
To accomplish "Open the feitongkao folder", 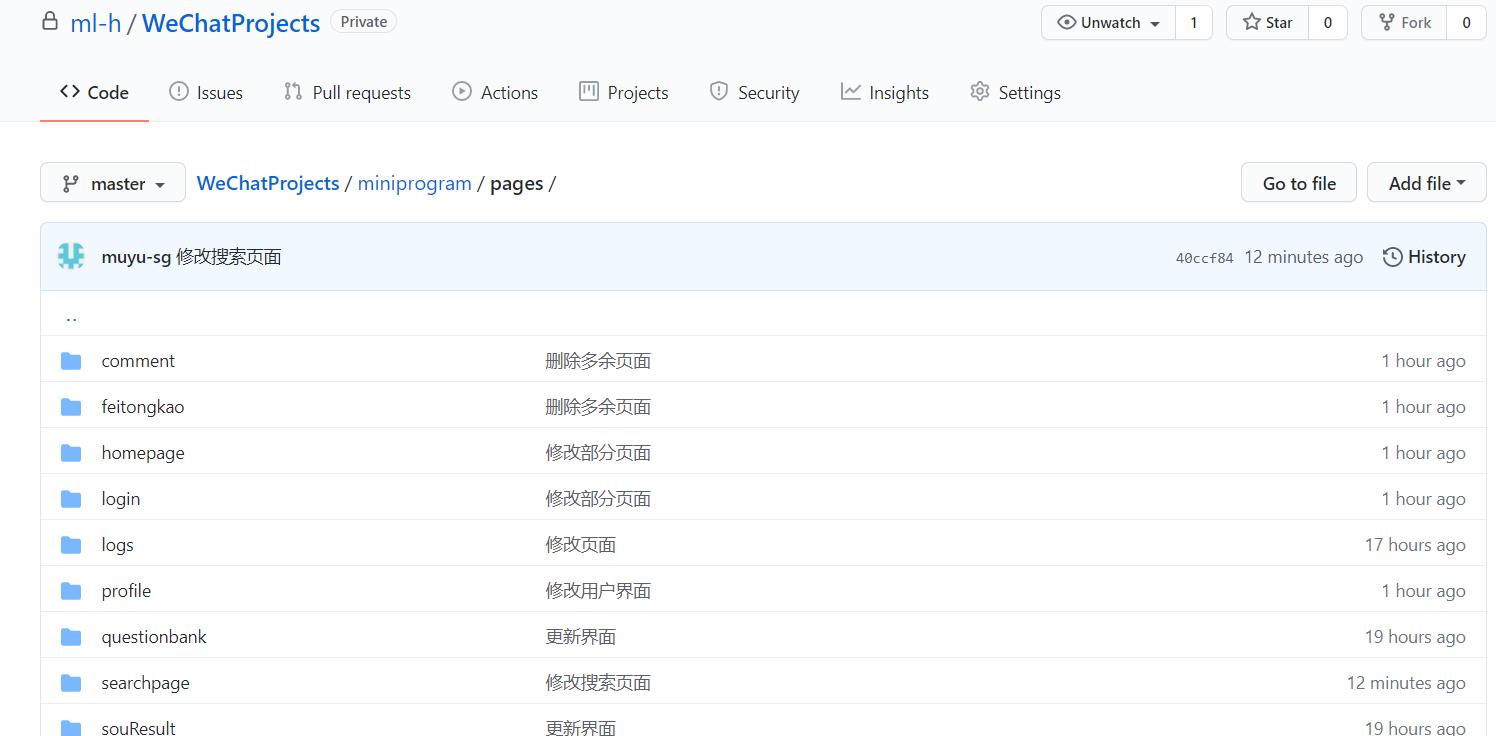I will click(x=143, y=407).
